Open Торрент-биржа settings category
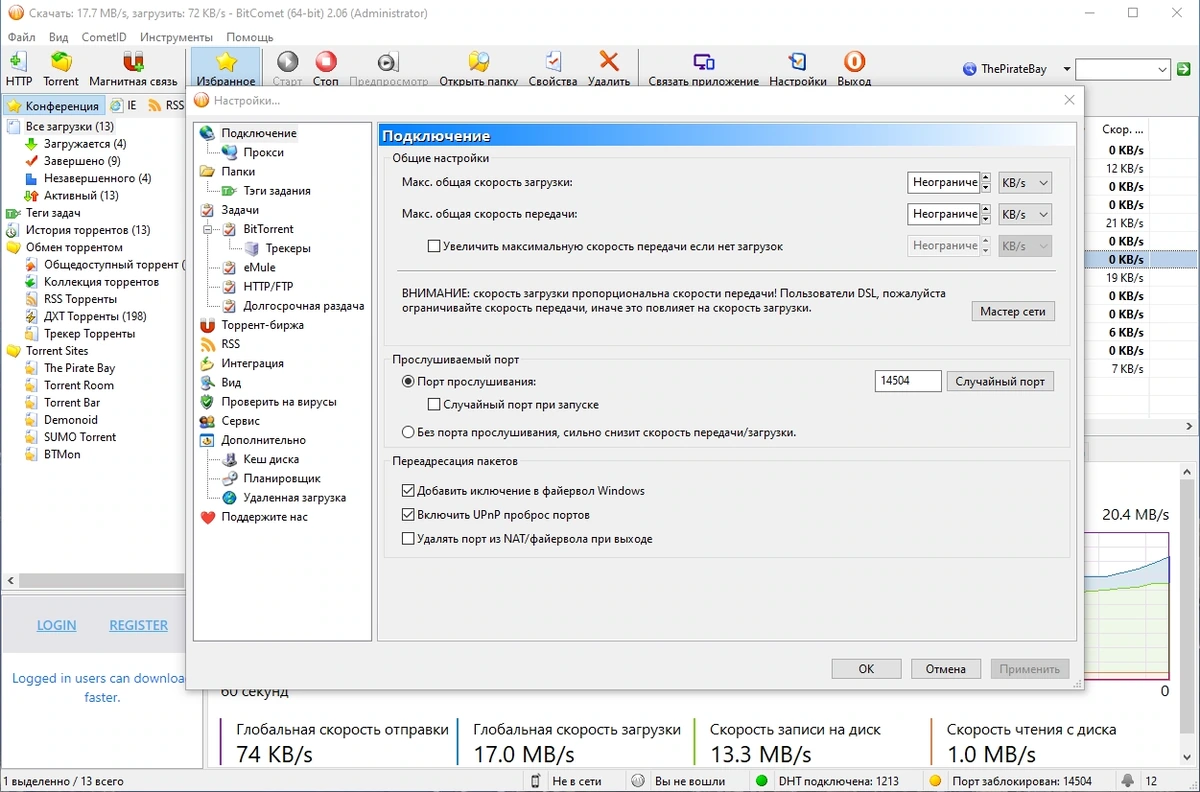The width and height of the screenshot is (1200, 792). (x=262, y=325)
